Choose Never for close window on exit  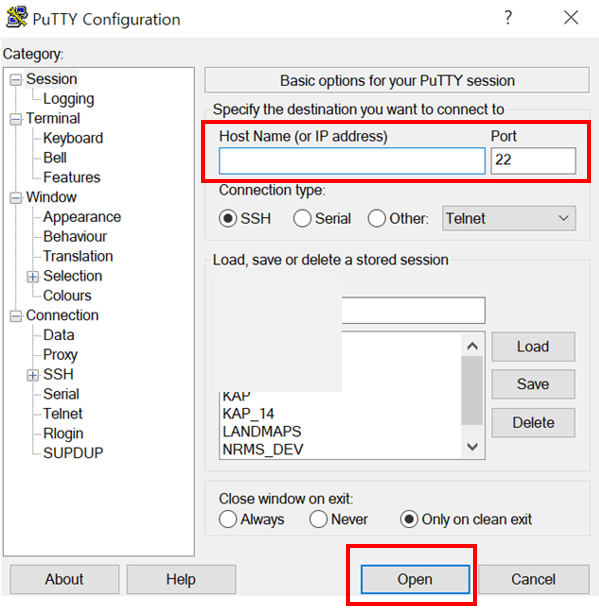pyautogui.click(x=318, y=519)
